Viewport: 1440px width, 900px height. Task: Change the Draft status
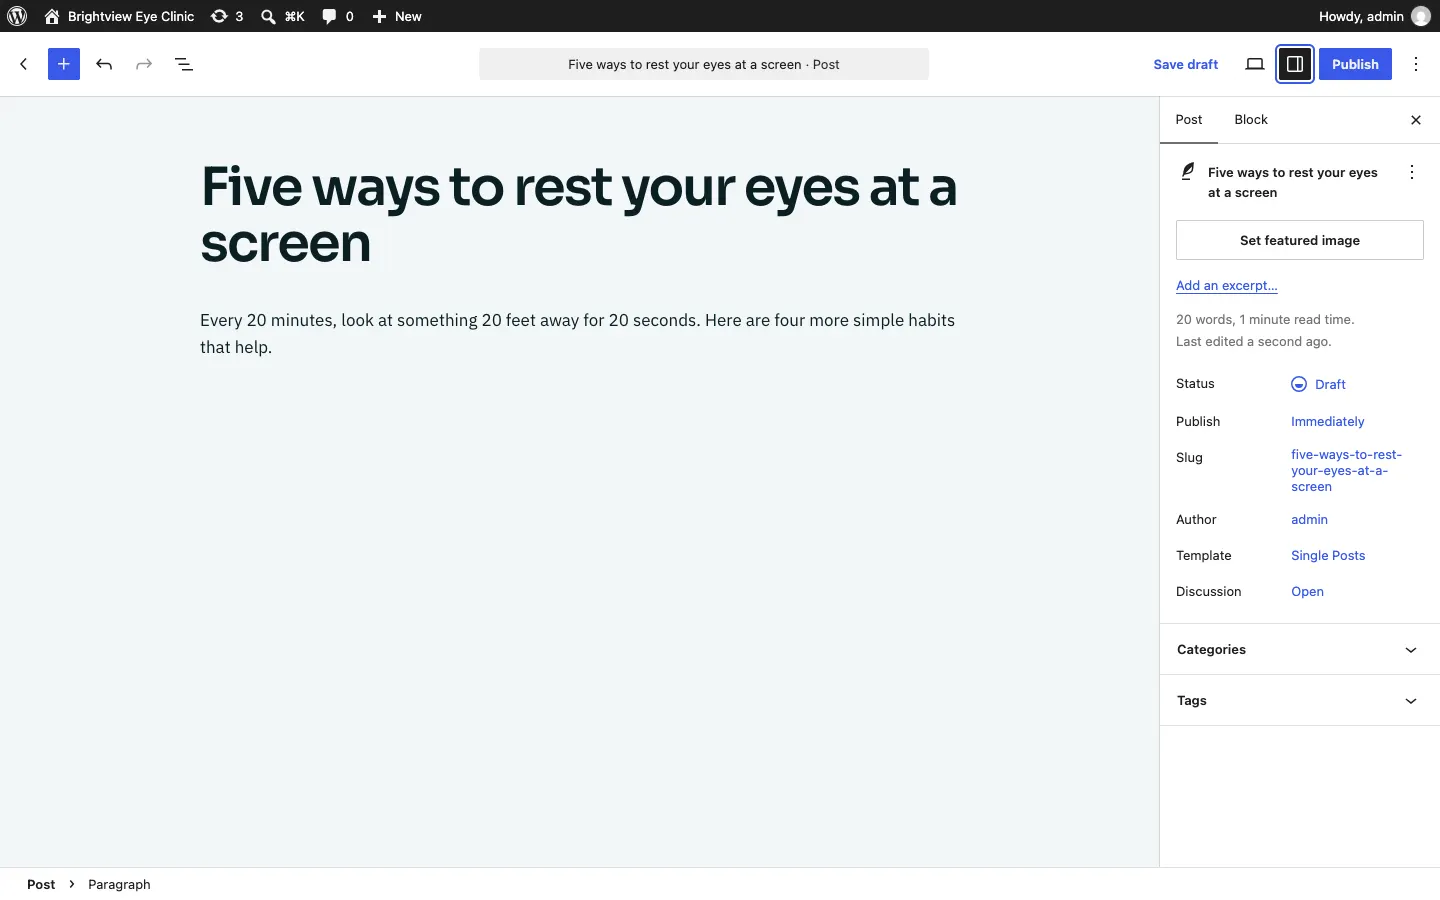coord(1319,384)
